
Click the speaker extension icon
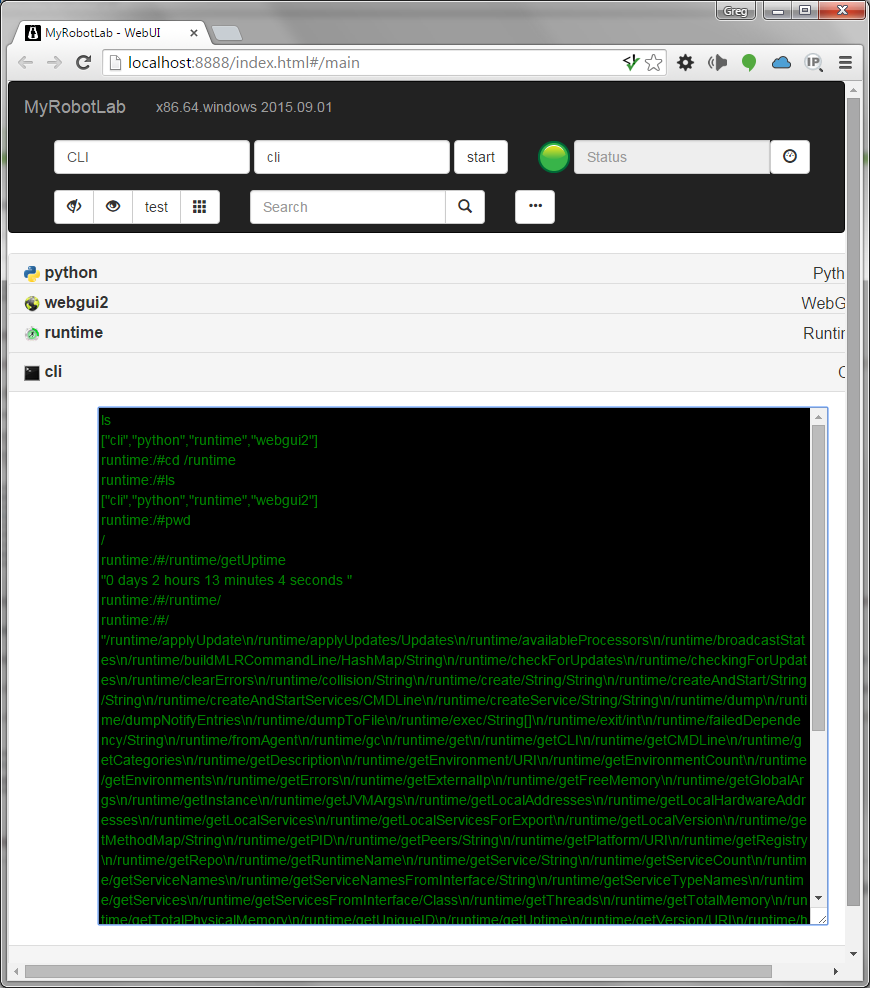[x=718, y=62]
